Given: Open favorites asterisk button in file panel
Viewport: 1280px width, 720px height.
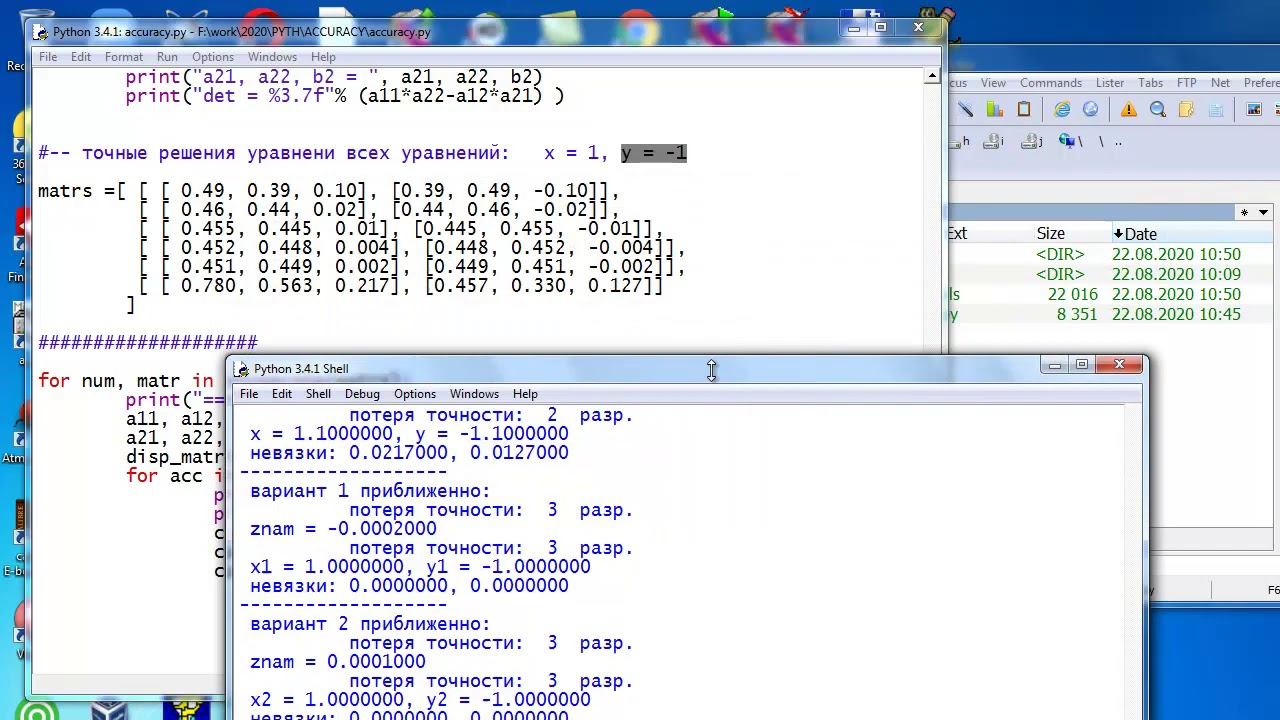Looking at the screenshot, I should coord(1244,212).
